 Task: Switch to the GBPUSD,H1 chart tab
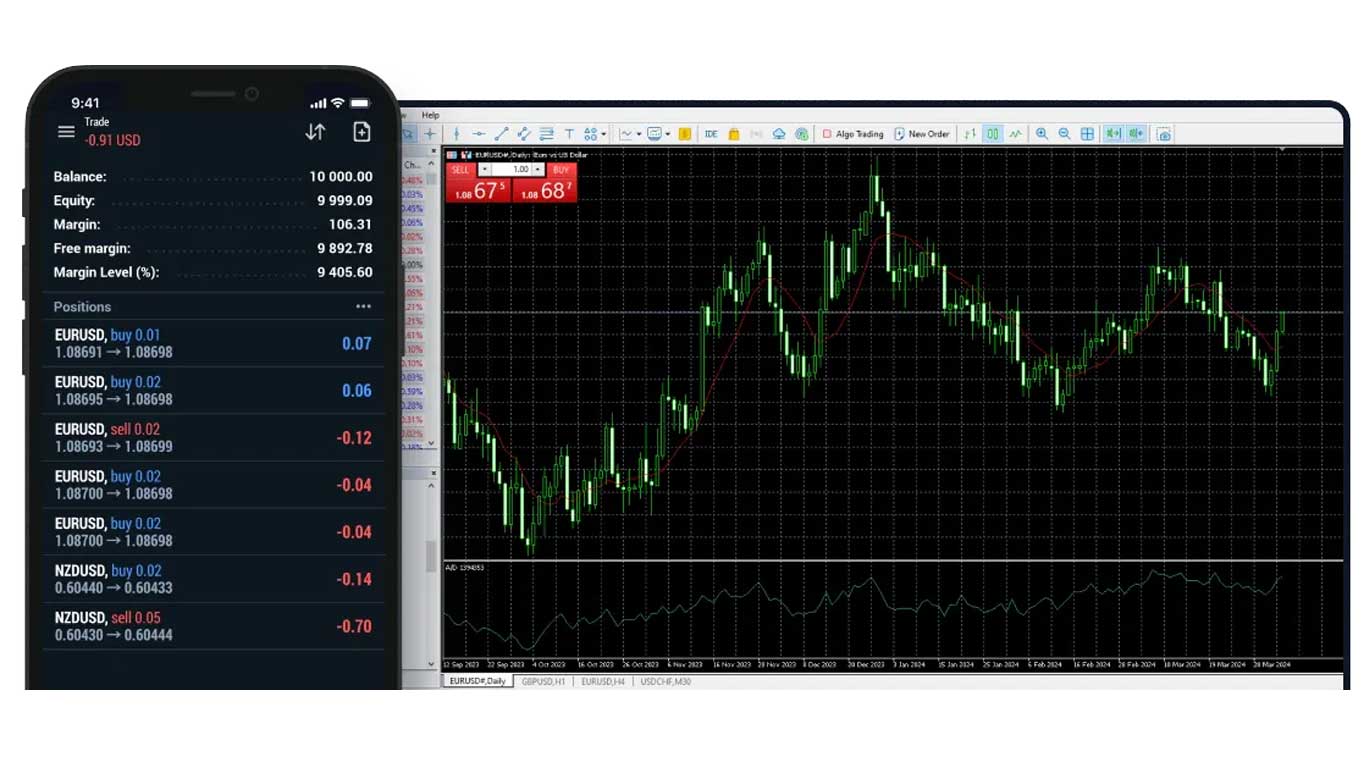pyautogui.click(x=544, y=681)
